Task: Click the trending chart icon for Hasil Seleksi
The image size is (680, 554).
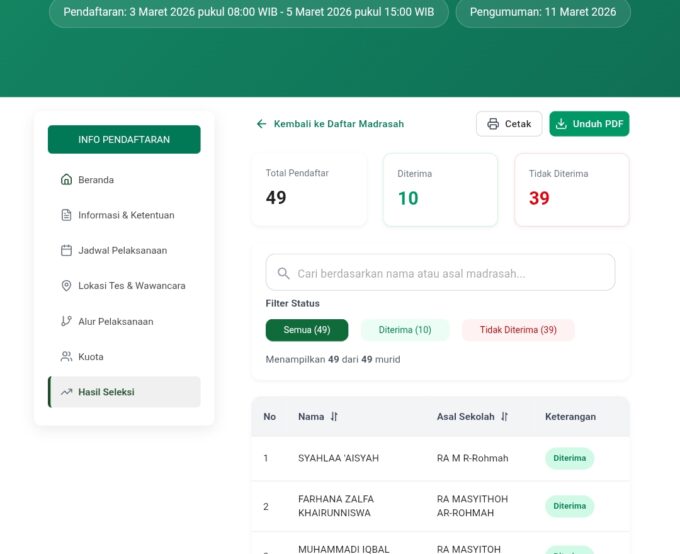Action: click(x=67, y=392)
